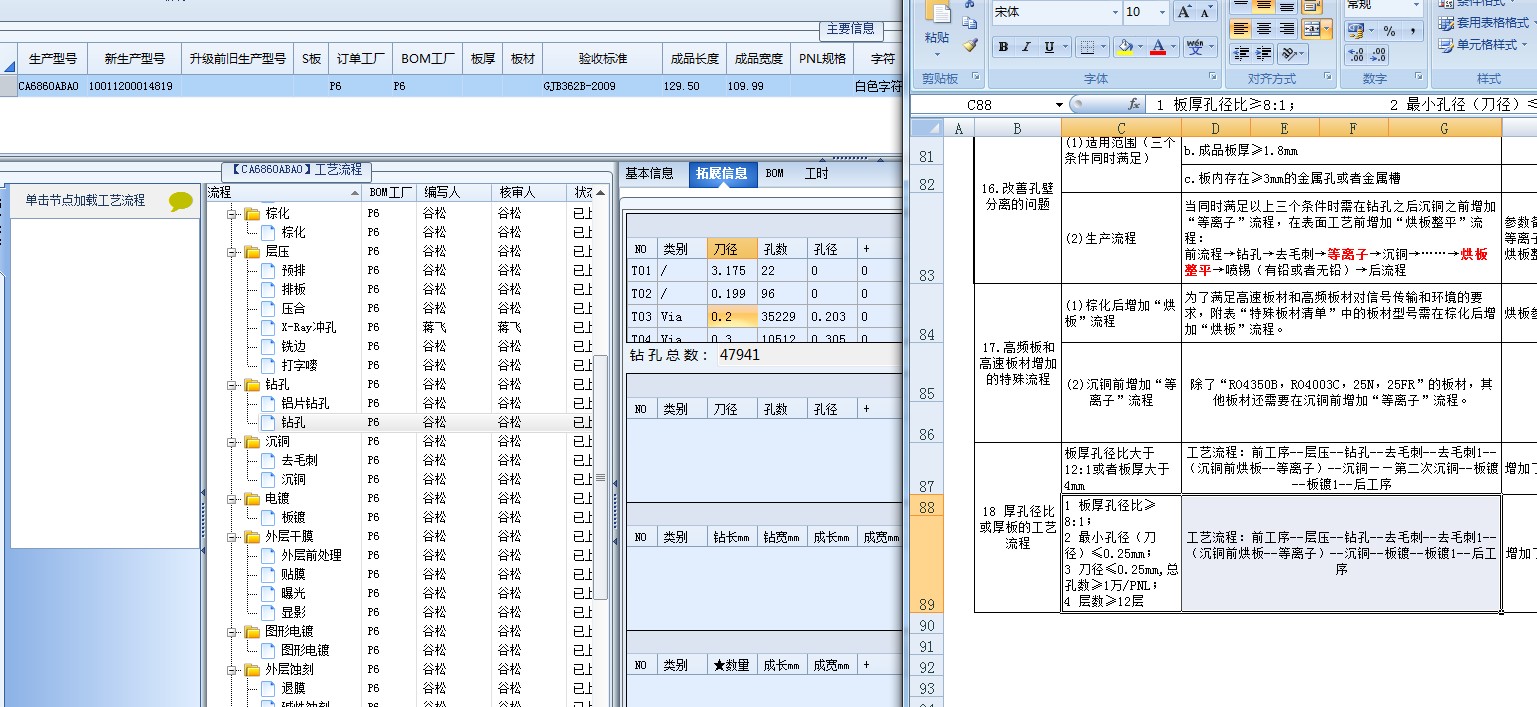Select the 图形电镀 child process node

[x=305, y=650]
